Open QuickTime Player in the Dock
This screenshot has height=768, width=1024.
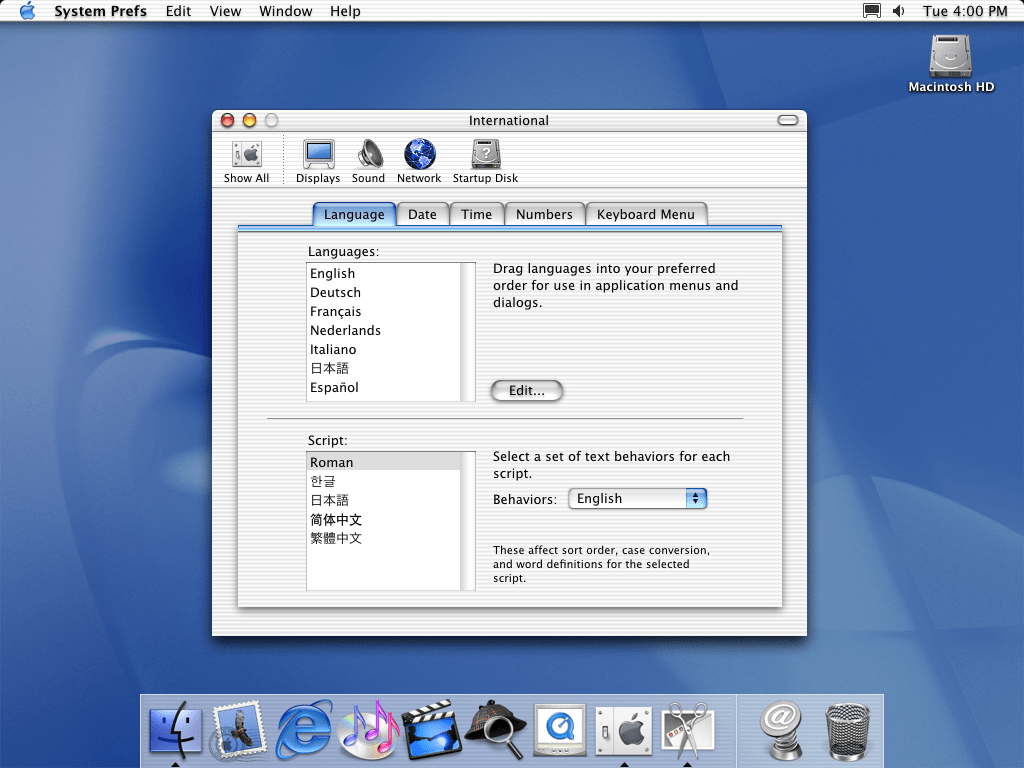[558, 728]
